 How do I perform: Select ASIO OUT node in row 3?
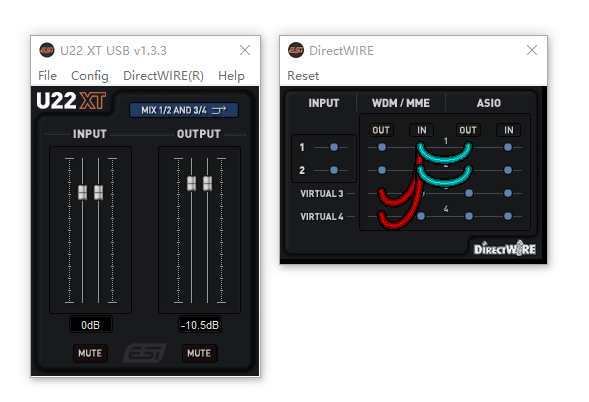coord(468,193)
